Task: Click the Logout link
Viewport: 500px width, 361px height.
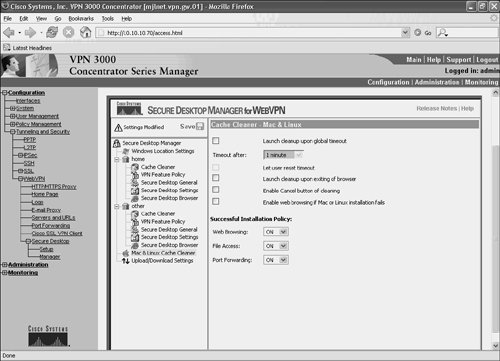Action: [487, 60]
